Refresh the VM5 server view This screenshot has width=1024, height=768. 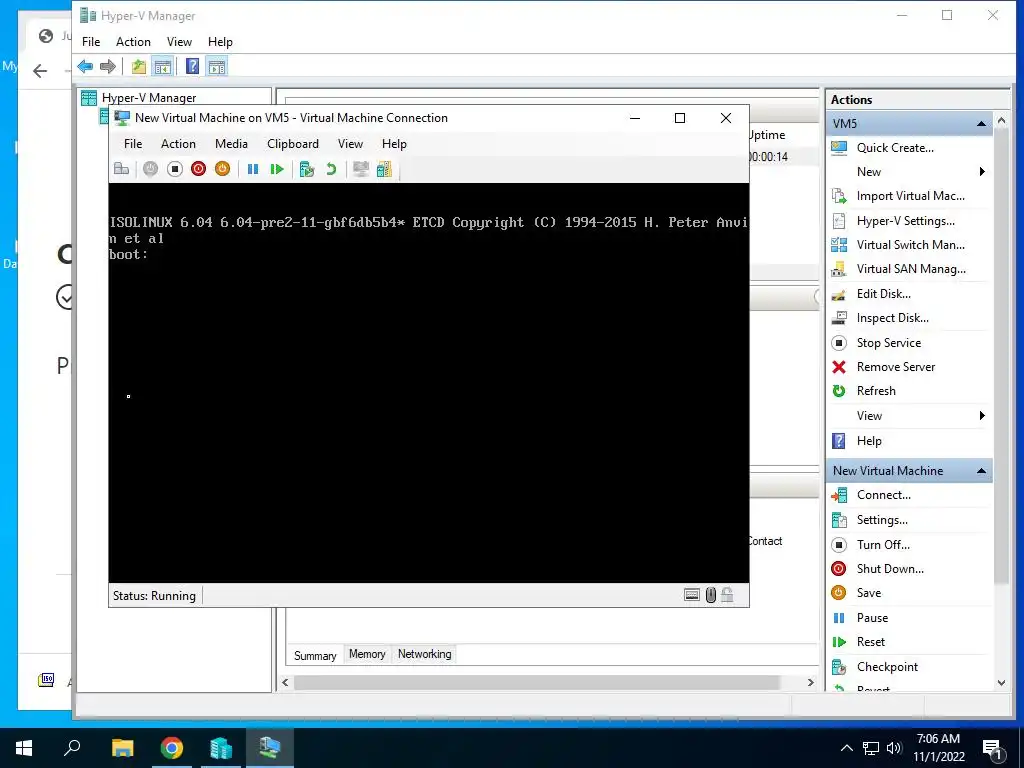876,391
